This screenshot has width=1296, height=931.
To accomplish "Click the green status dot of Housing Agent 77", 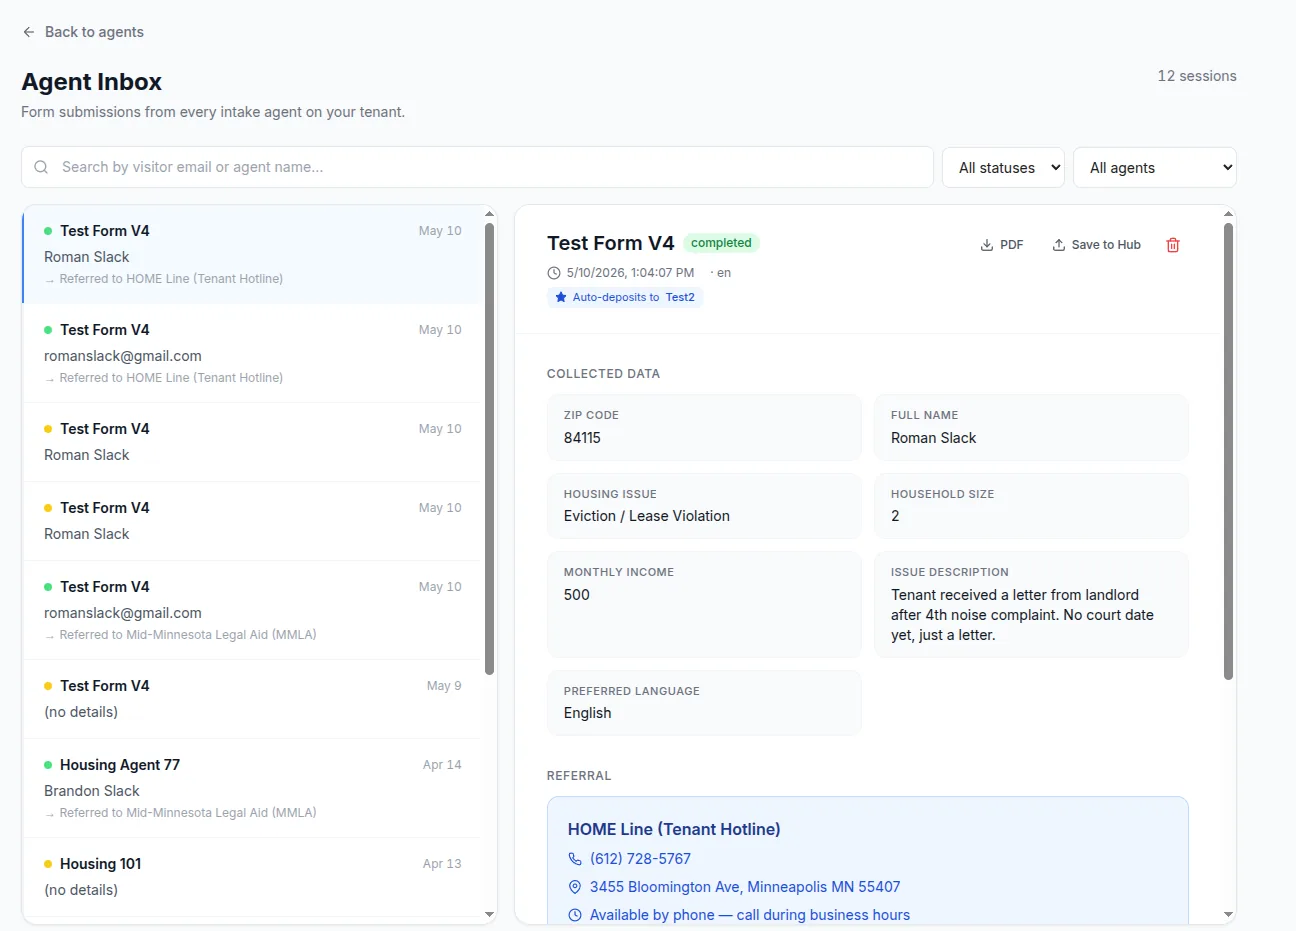I will 48,765.
